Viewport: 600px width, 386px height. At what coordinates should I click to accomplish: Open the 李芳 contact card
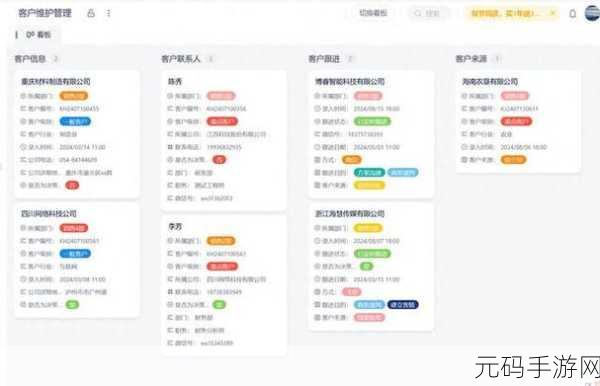point(224,285)
